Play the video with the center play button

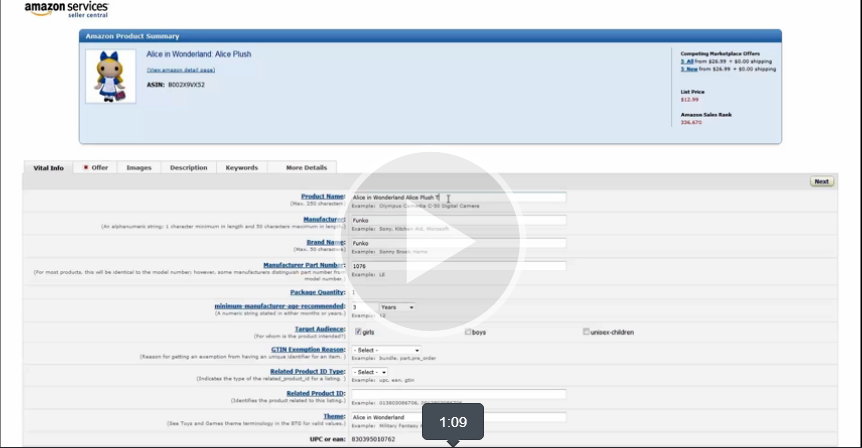(430, 242)
